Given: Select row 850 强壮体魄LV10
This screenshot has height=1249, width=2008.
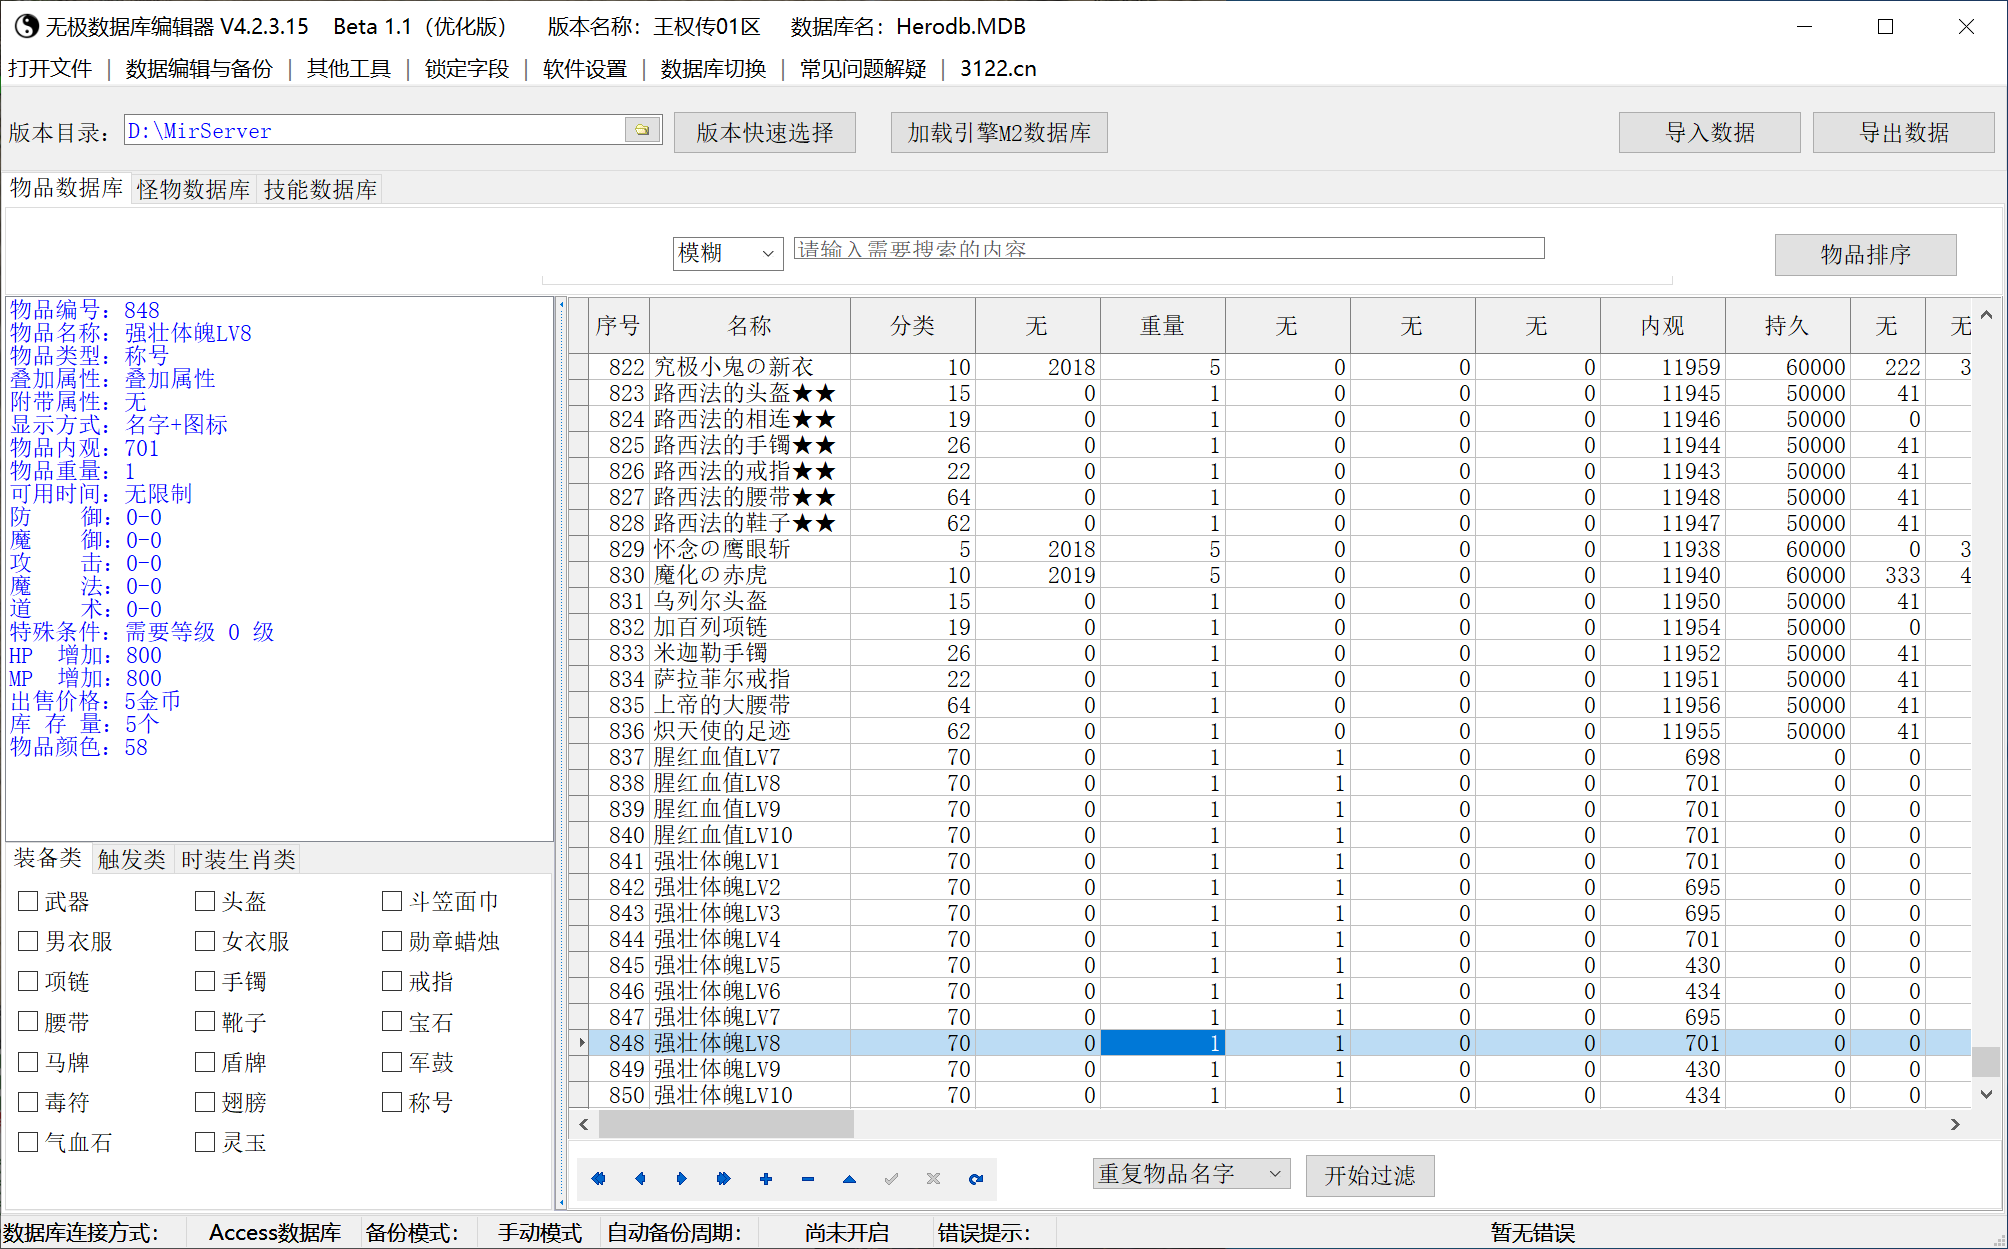Looking at the screenshot, I should tap(1270, 1095).
